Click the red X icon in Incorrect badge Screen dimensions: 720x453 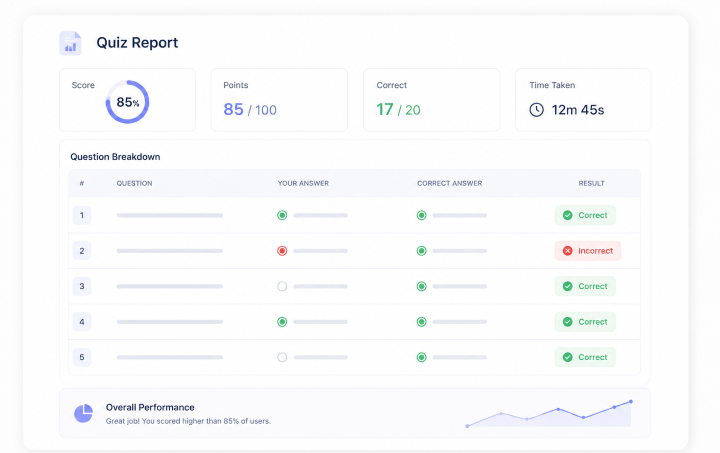coord(568,251)
